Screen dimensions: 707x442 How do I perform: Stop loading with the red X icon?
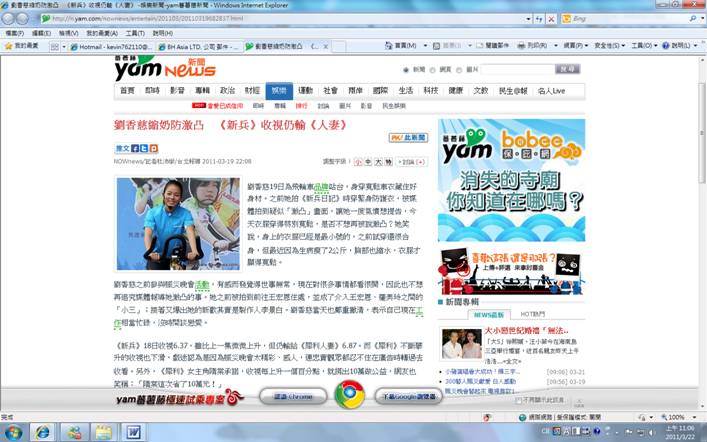point(551,19)
